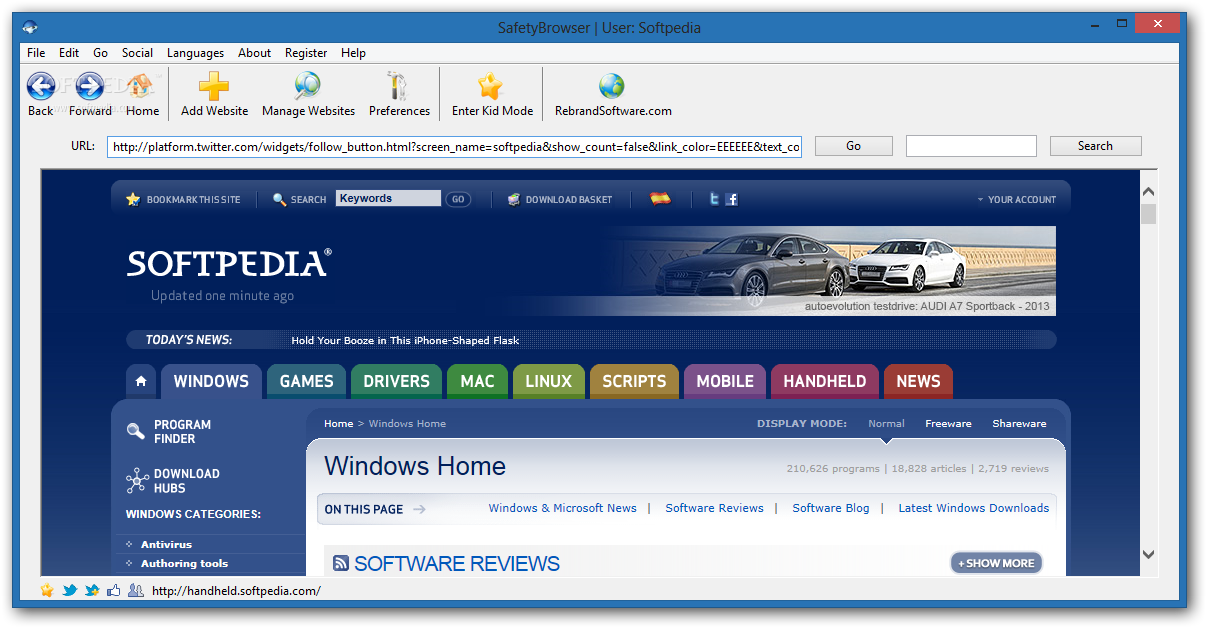Click the Add Website plus icon
1207x628 pixels.
coord(214,86)
